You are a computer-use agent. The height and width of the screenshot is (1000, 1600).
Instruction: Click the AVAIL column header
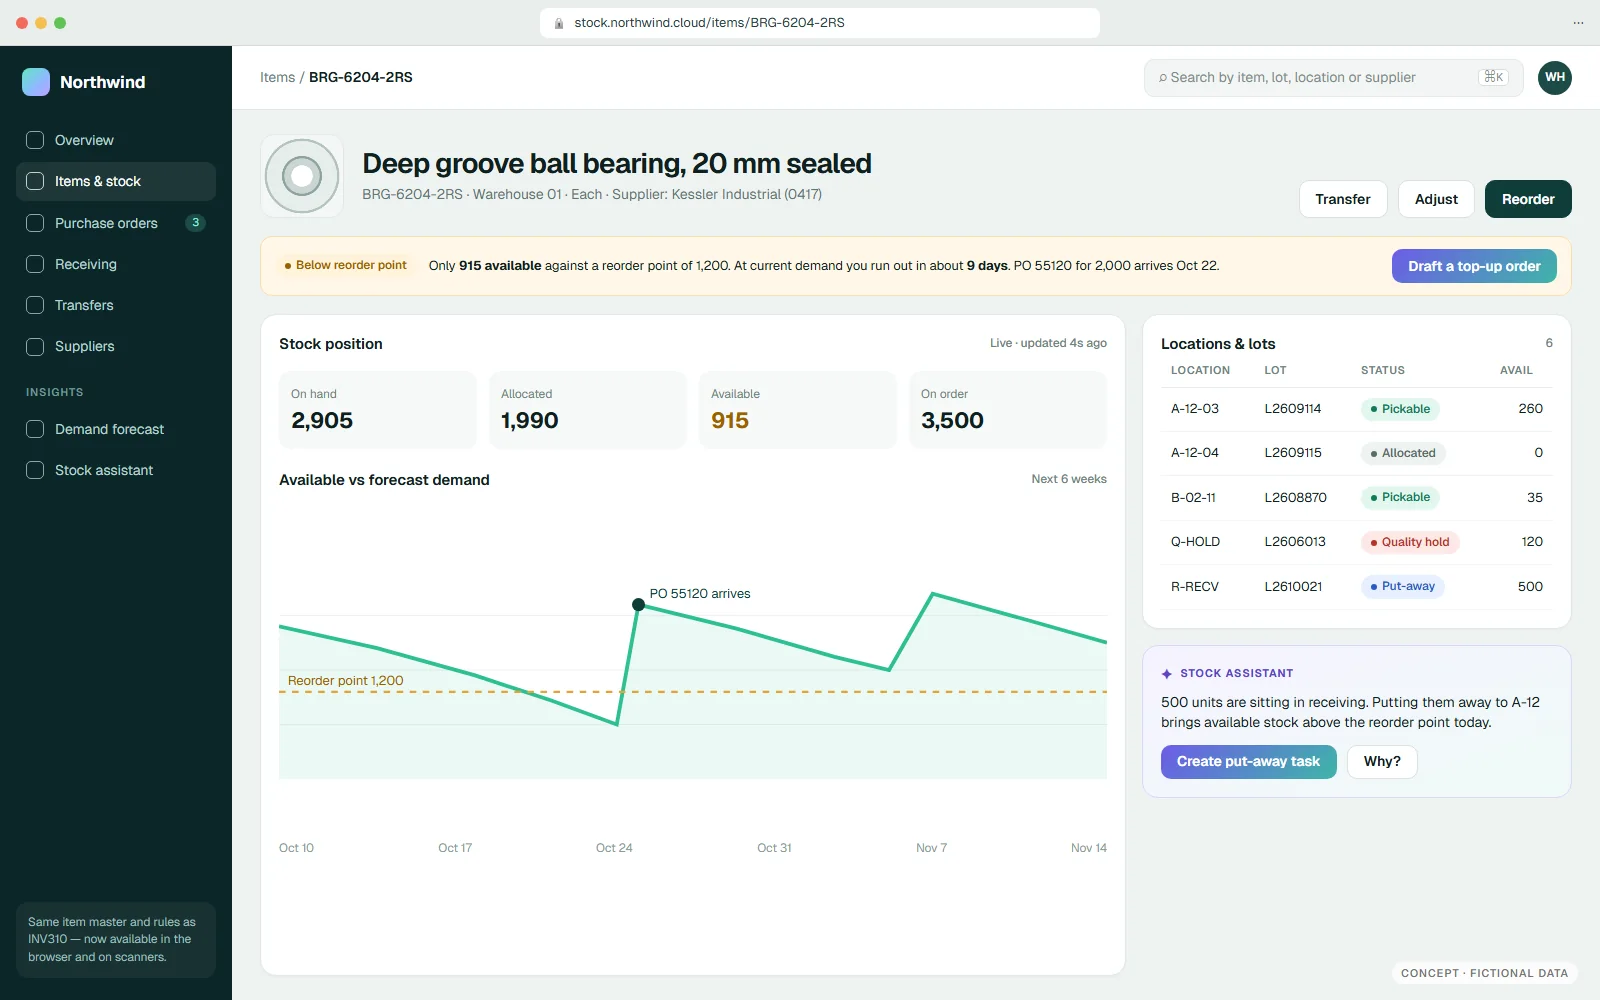pos(1516,370)
